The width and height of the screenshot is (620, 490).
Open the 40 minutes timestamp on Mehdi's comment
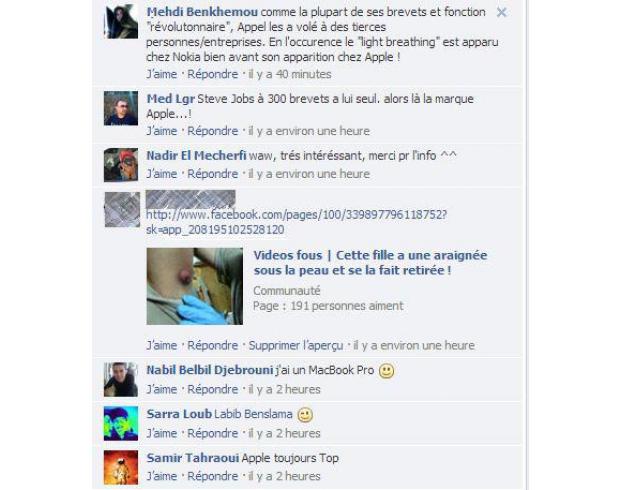pos(290,74)
